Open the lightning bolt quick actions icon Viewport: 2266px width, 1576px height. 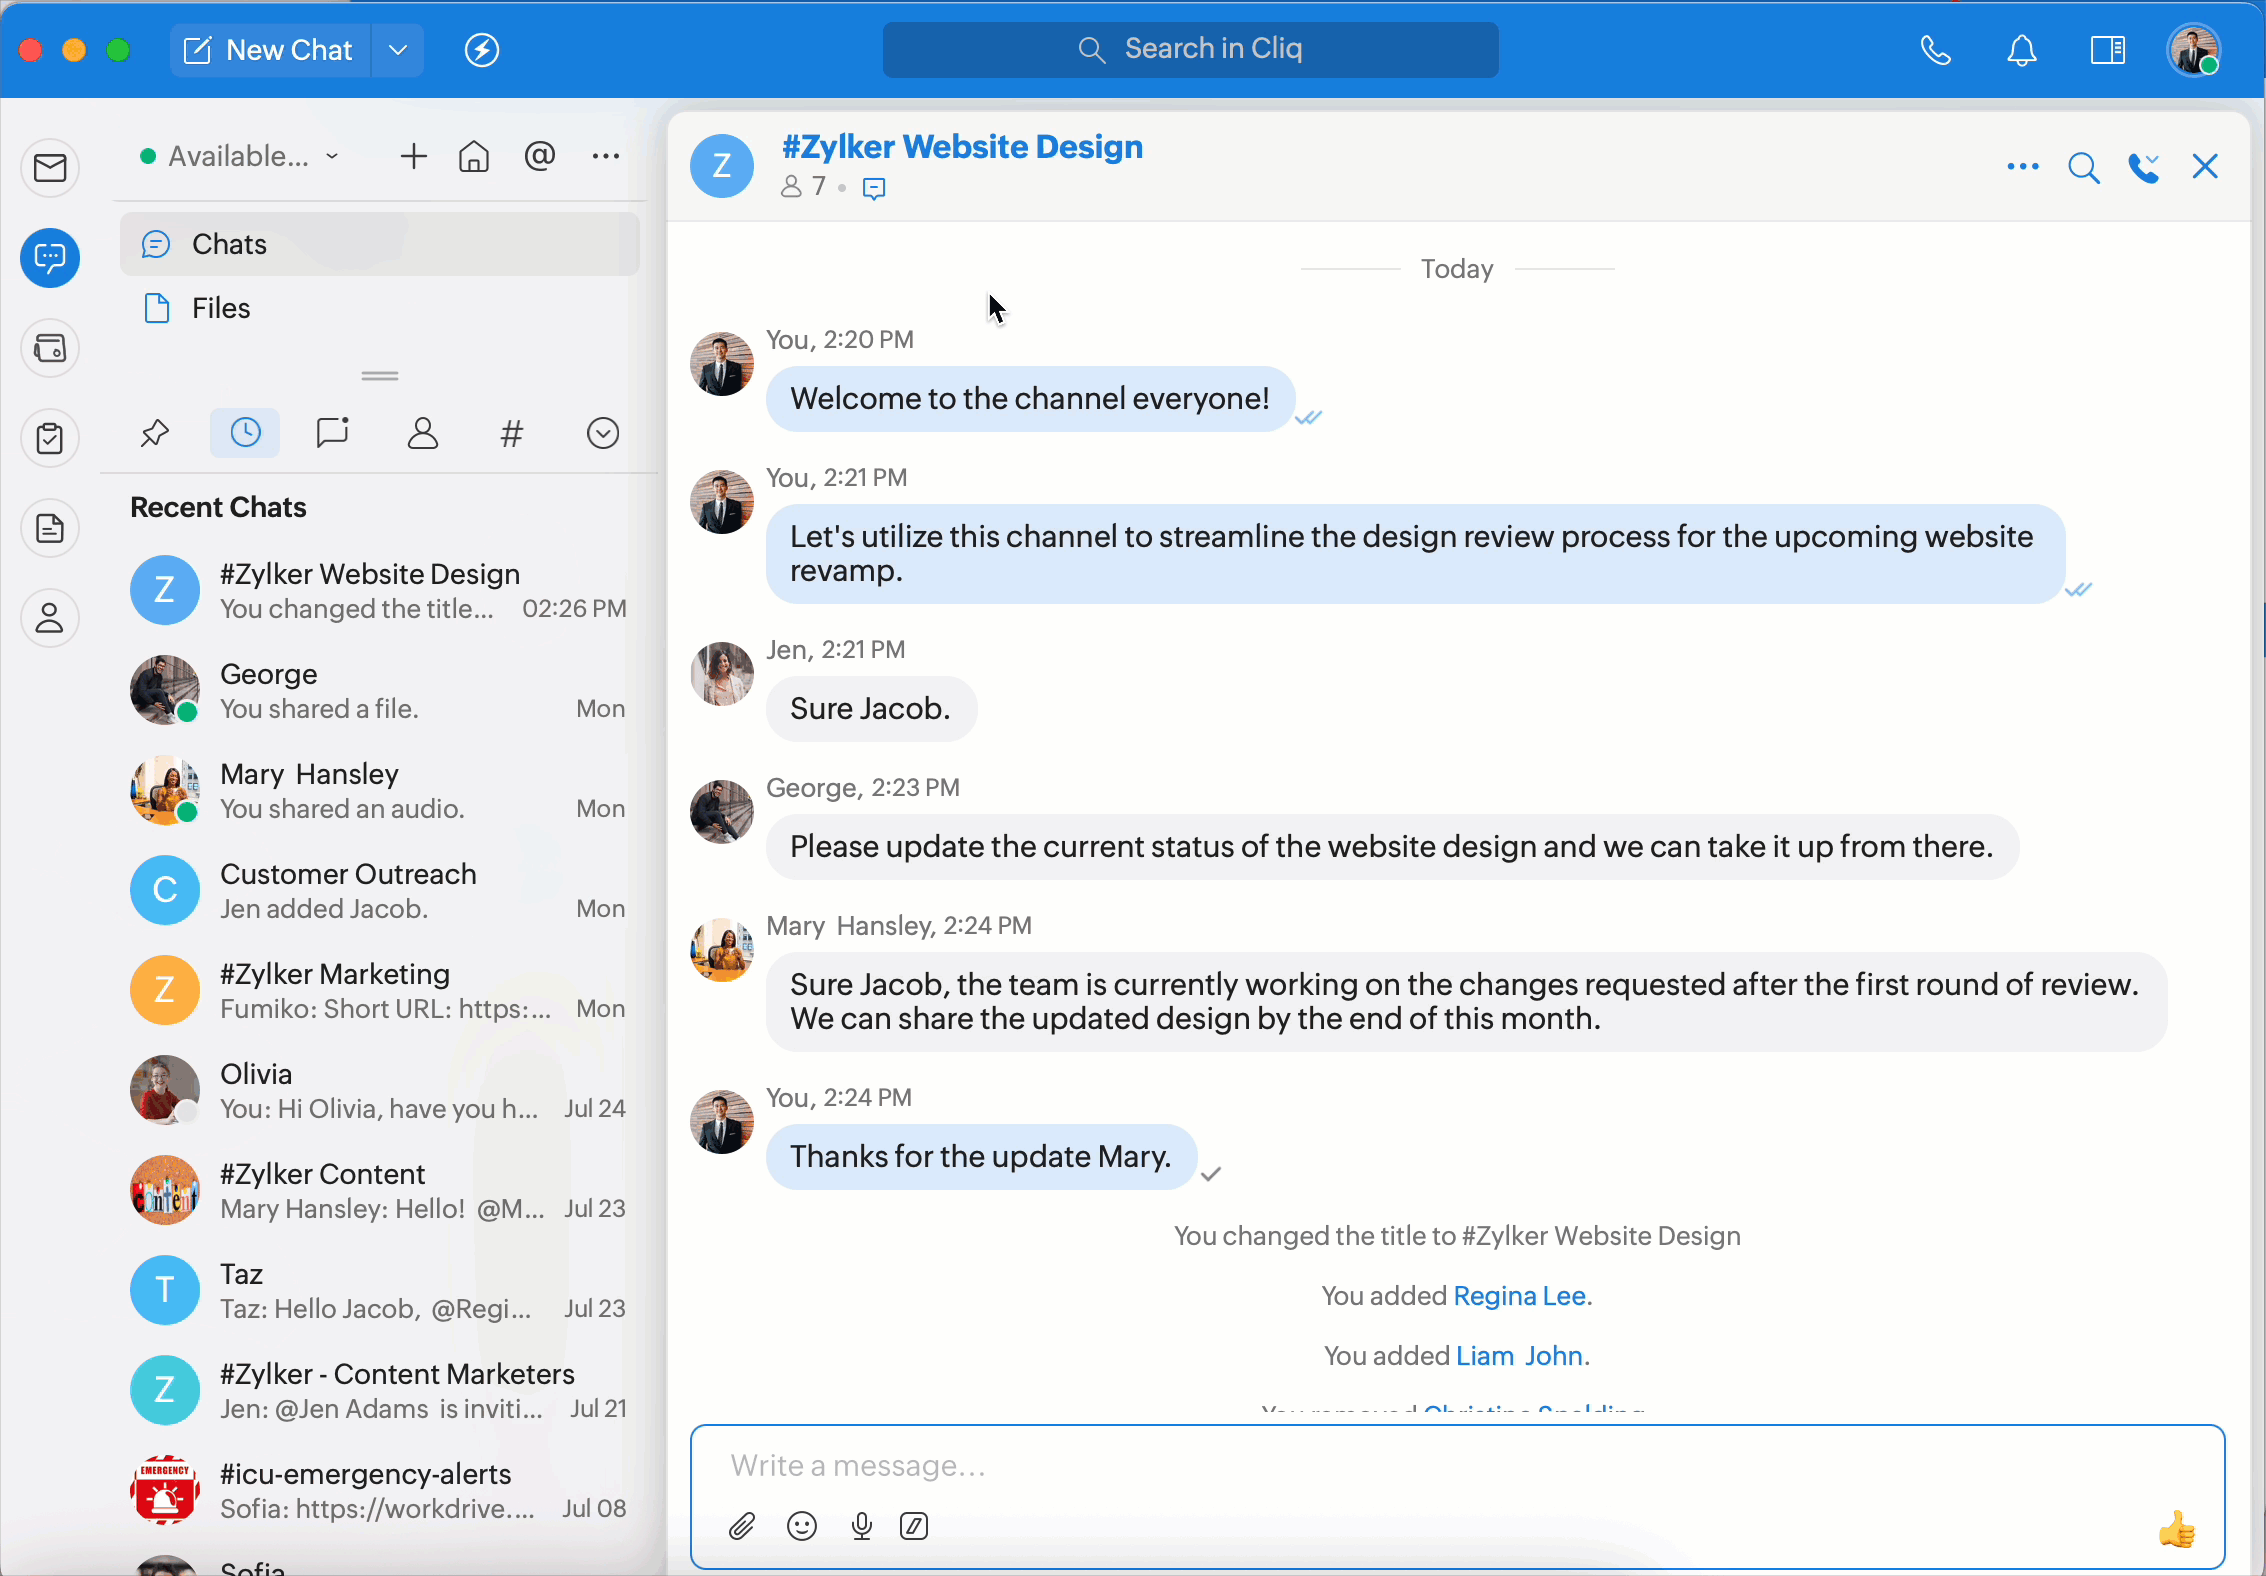(482, 50)
